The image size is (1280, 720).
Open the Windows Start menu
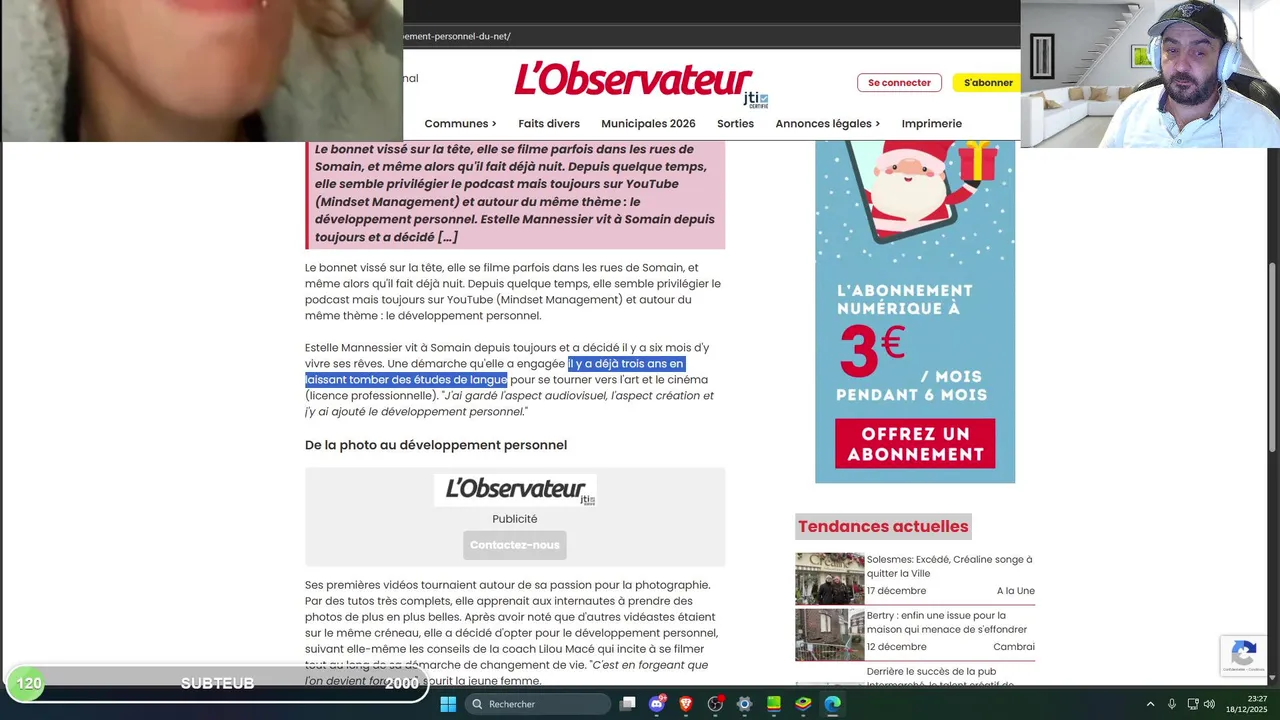click(448, 704)
